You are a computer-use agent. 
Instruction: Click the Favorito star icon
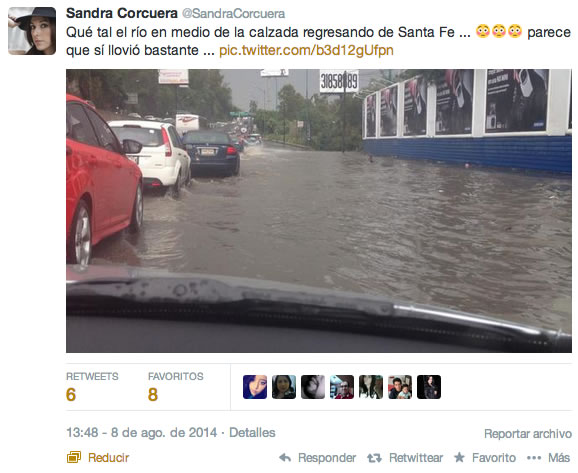coord(459,458)
